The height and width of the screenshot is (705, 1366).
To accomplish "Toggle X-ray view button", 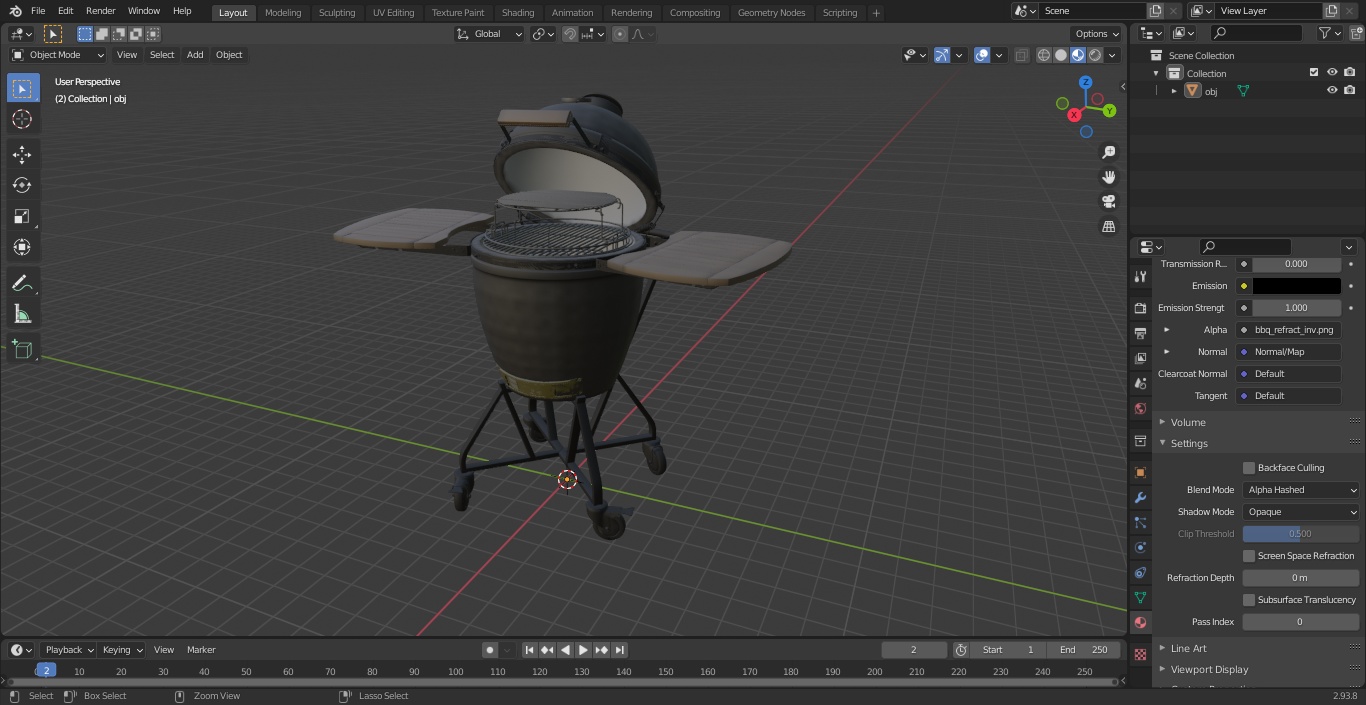I will point(1021,55).
